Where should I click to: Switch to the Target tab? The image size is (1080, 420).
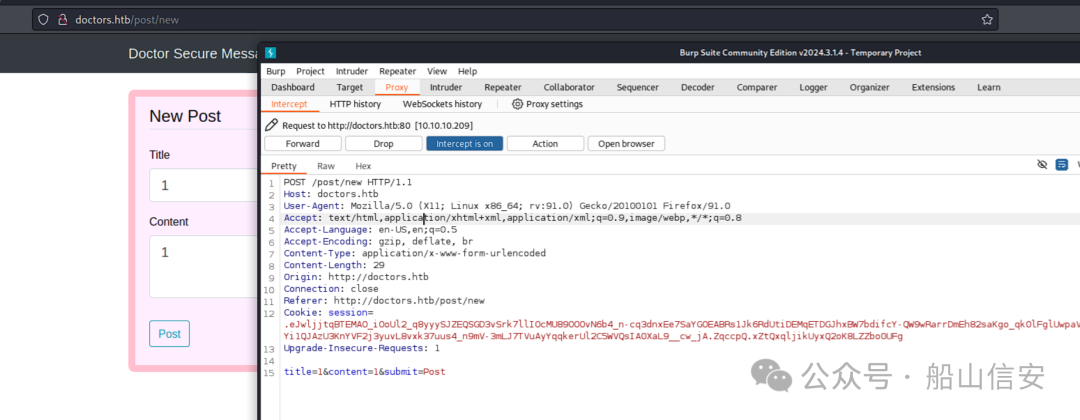pyautogui.click(x=350, y=87)
